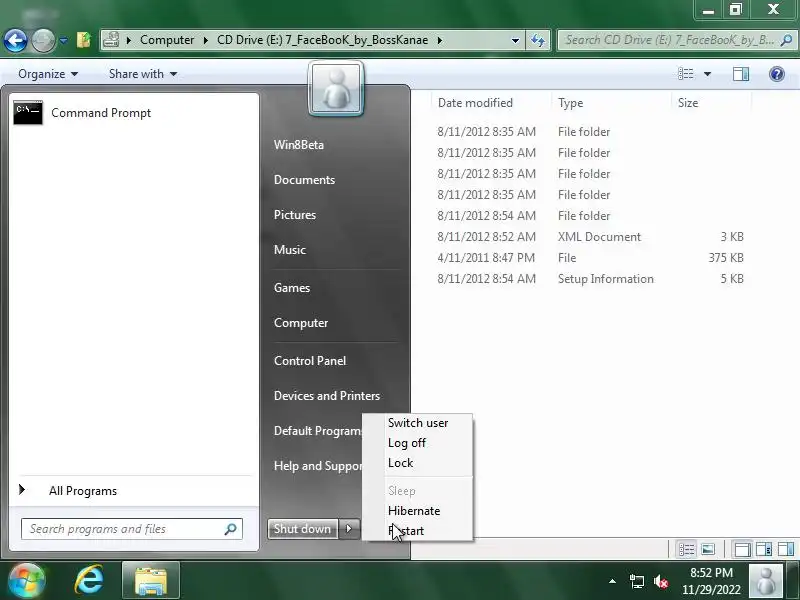Click the muted volume tray icon
The height and width of the screenshot is (600, 800).
(x=661, y=581)
